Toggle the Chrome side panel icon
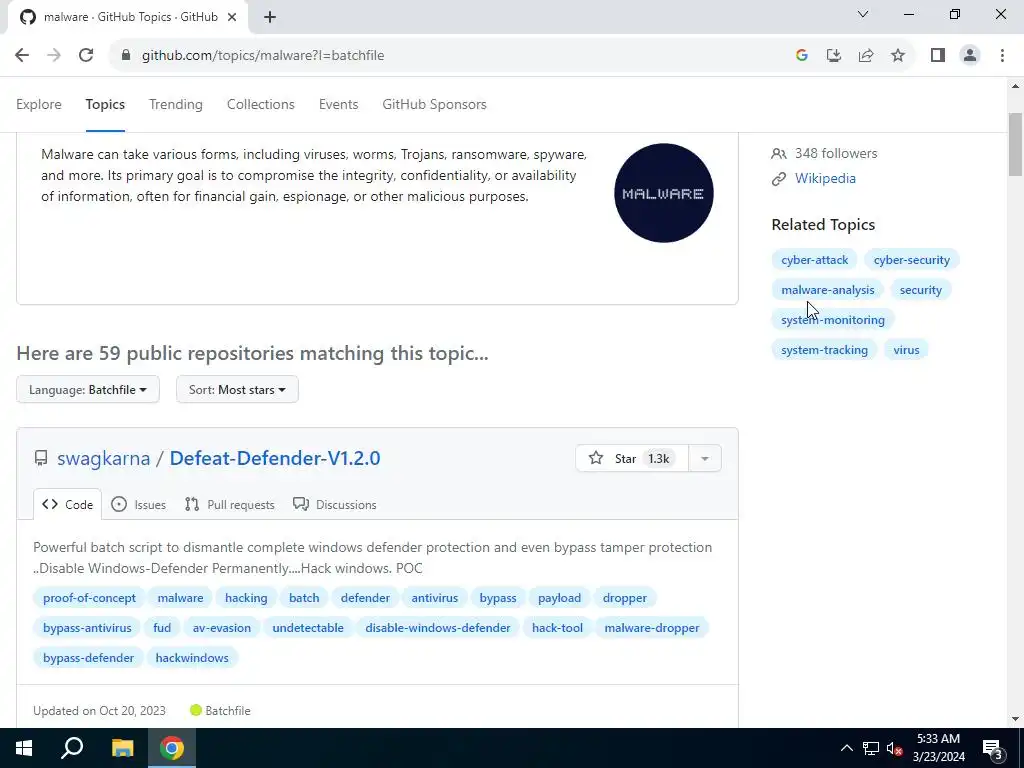 (938, 56)
